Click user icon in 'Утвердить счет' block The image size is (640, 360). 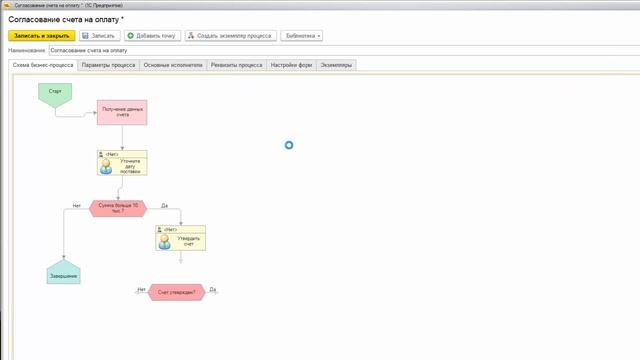[164, 242]
